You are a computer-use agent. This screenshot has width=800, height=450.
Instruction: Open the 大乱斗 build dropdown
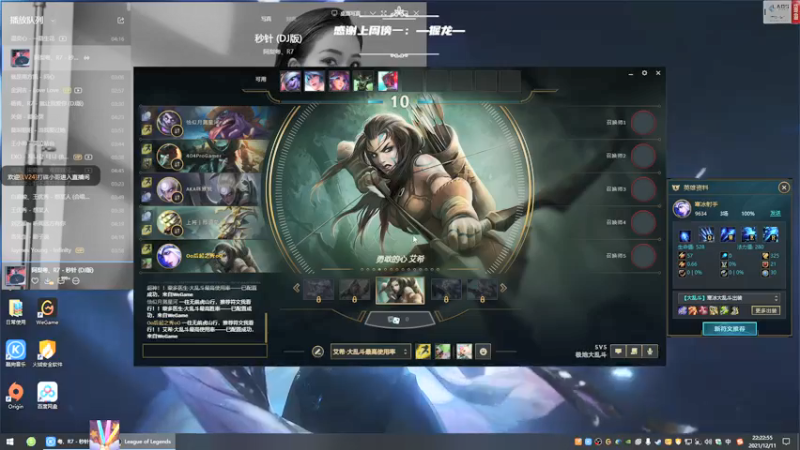click(729, 298)
